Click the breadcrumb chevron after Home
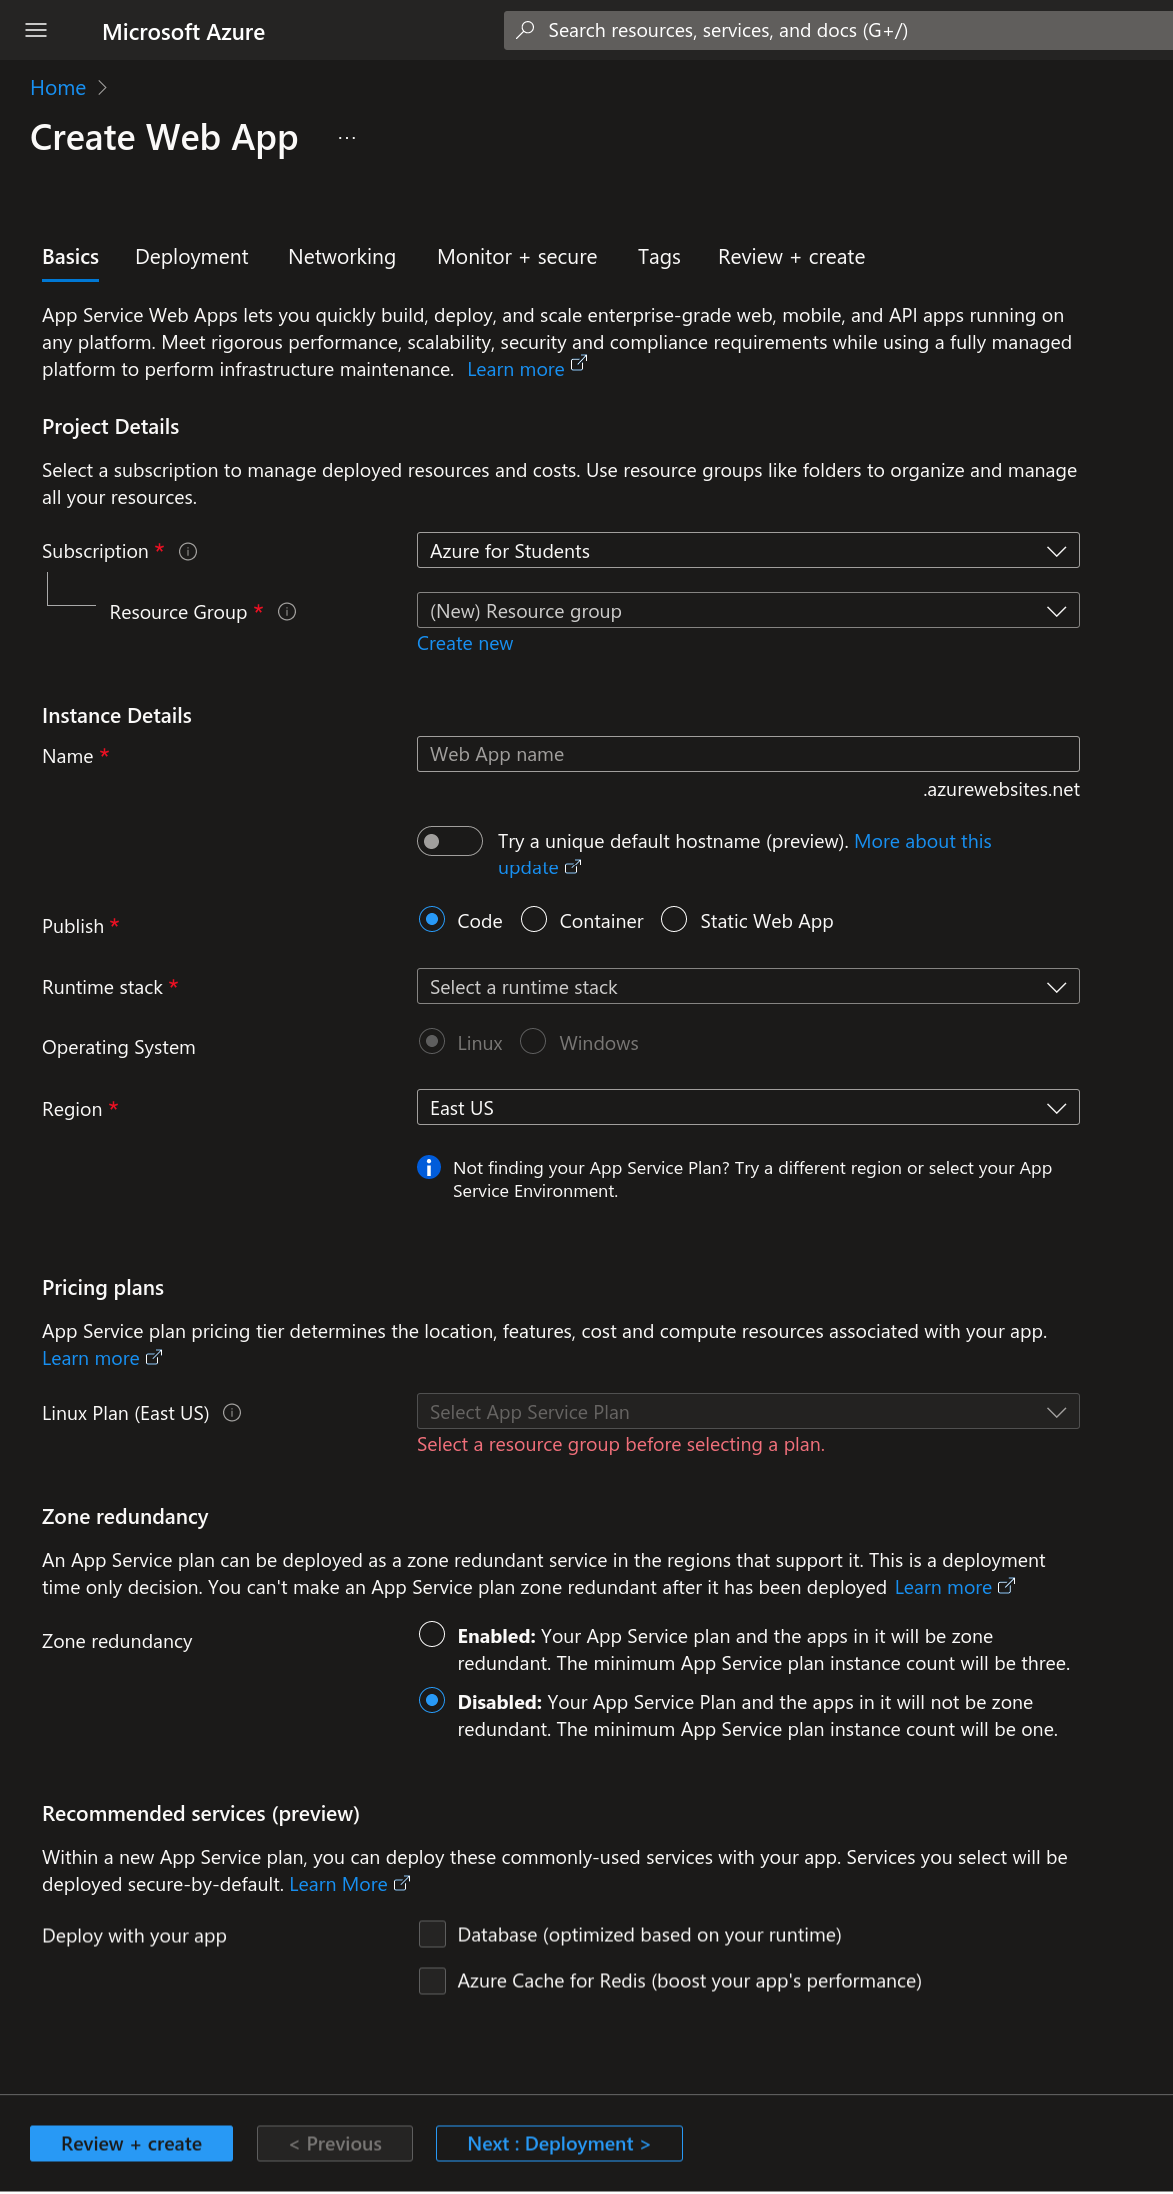This screenshot has height=2194, width=1173. 102,88
